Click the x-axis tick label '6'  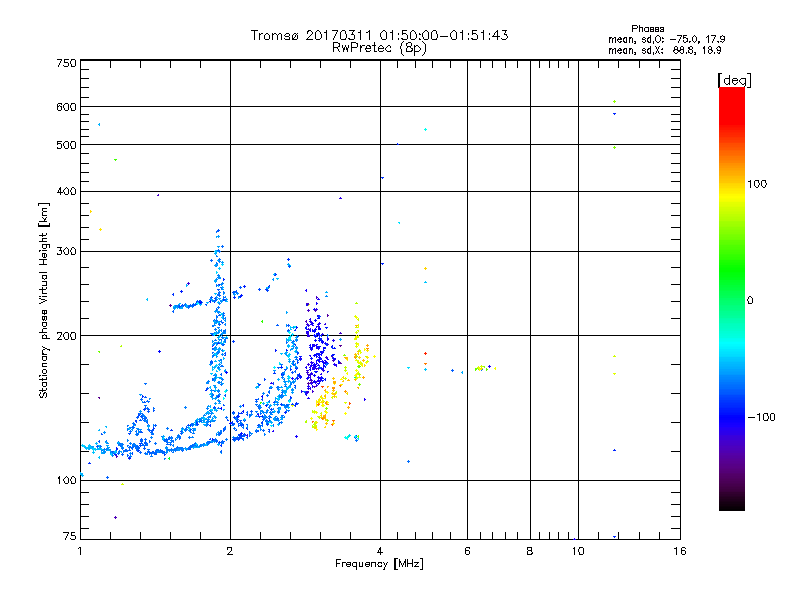tap(467, 551)
